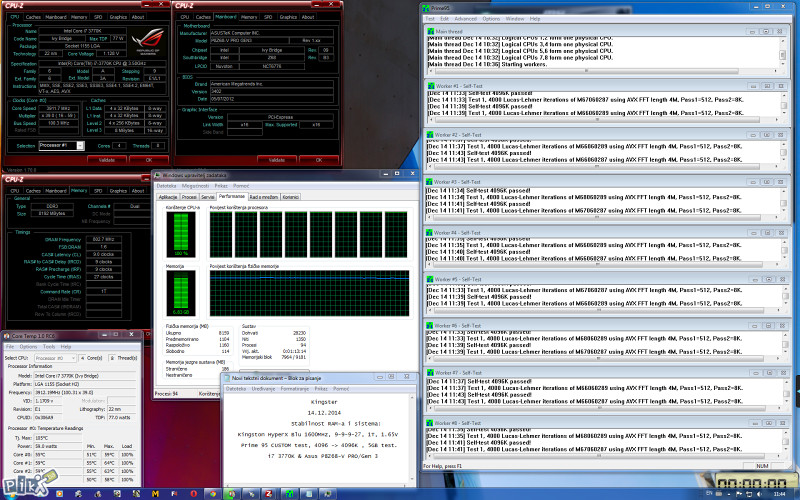This screenshot has width=800, height=500.
Task: Click OK in the CPU-Z Mainboard window
Action: (319, 160)
